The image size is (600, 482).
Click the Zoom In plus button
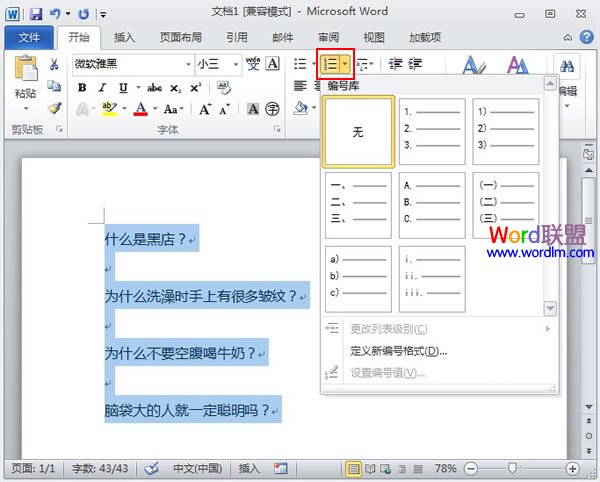[572, 468]
